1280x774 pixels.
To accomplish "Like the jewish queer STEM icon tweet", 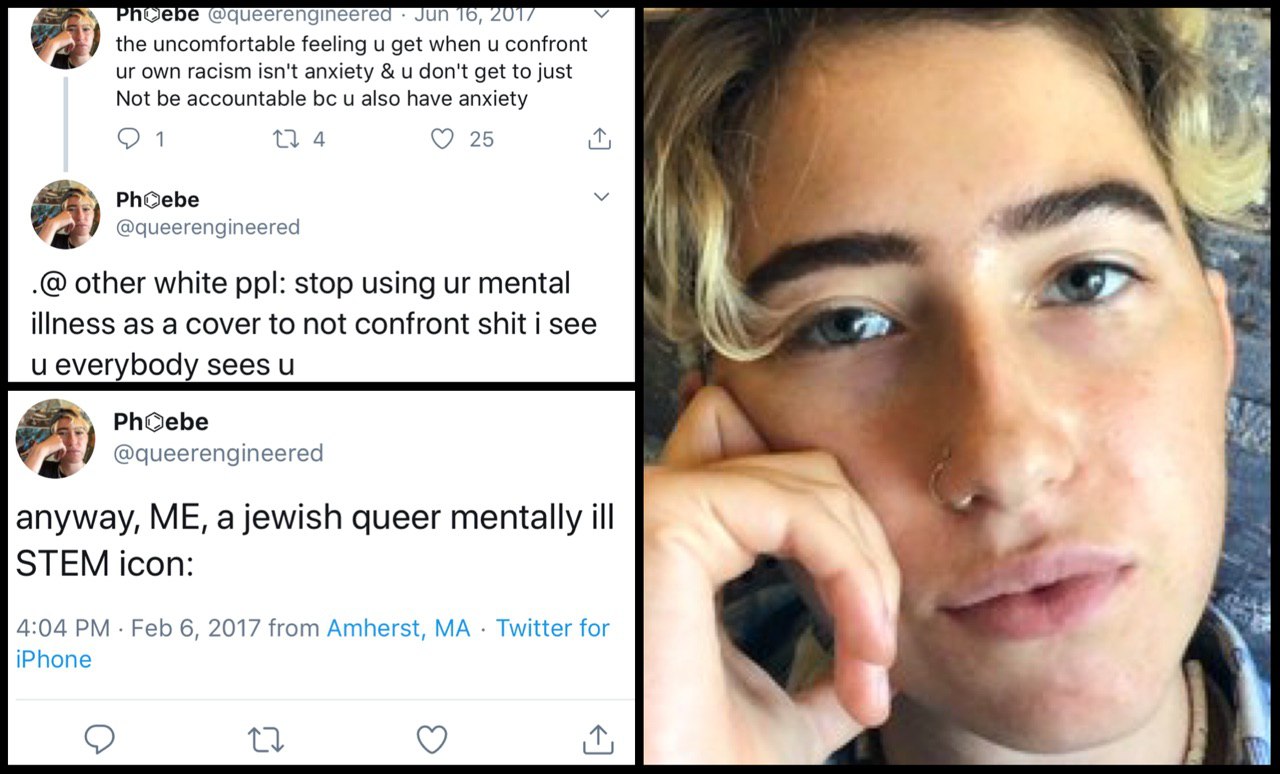I will [431, 739].
